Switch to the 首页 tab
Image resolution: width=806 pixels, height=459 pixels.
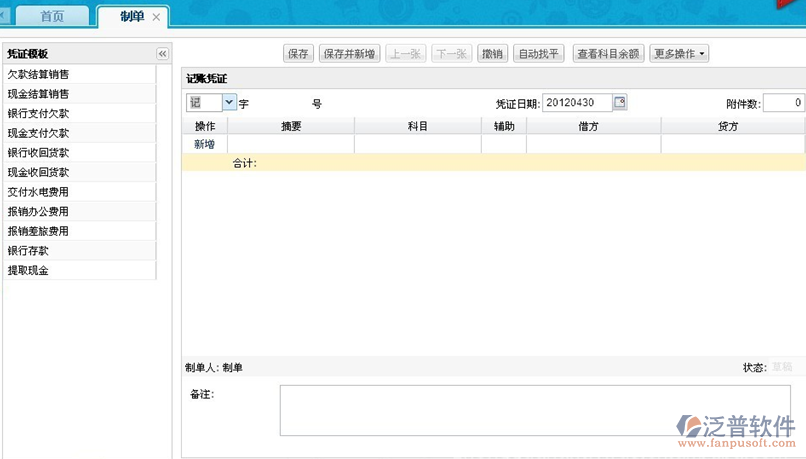pyautogui.click(x=52, y=17)
